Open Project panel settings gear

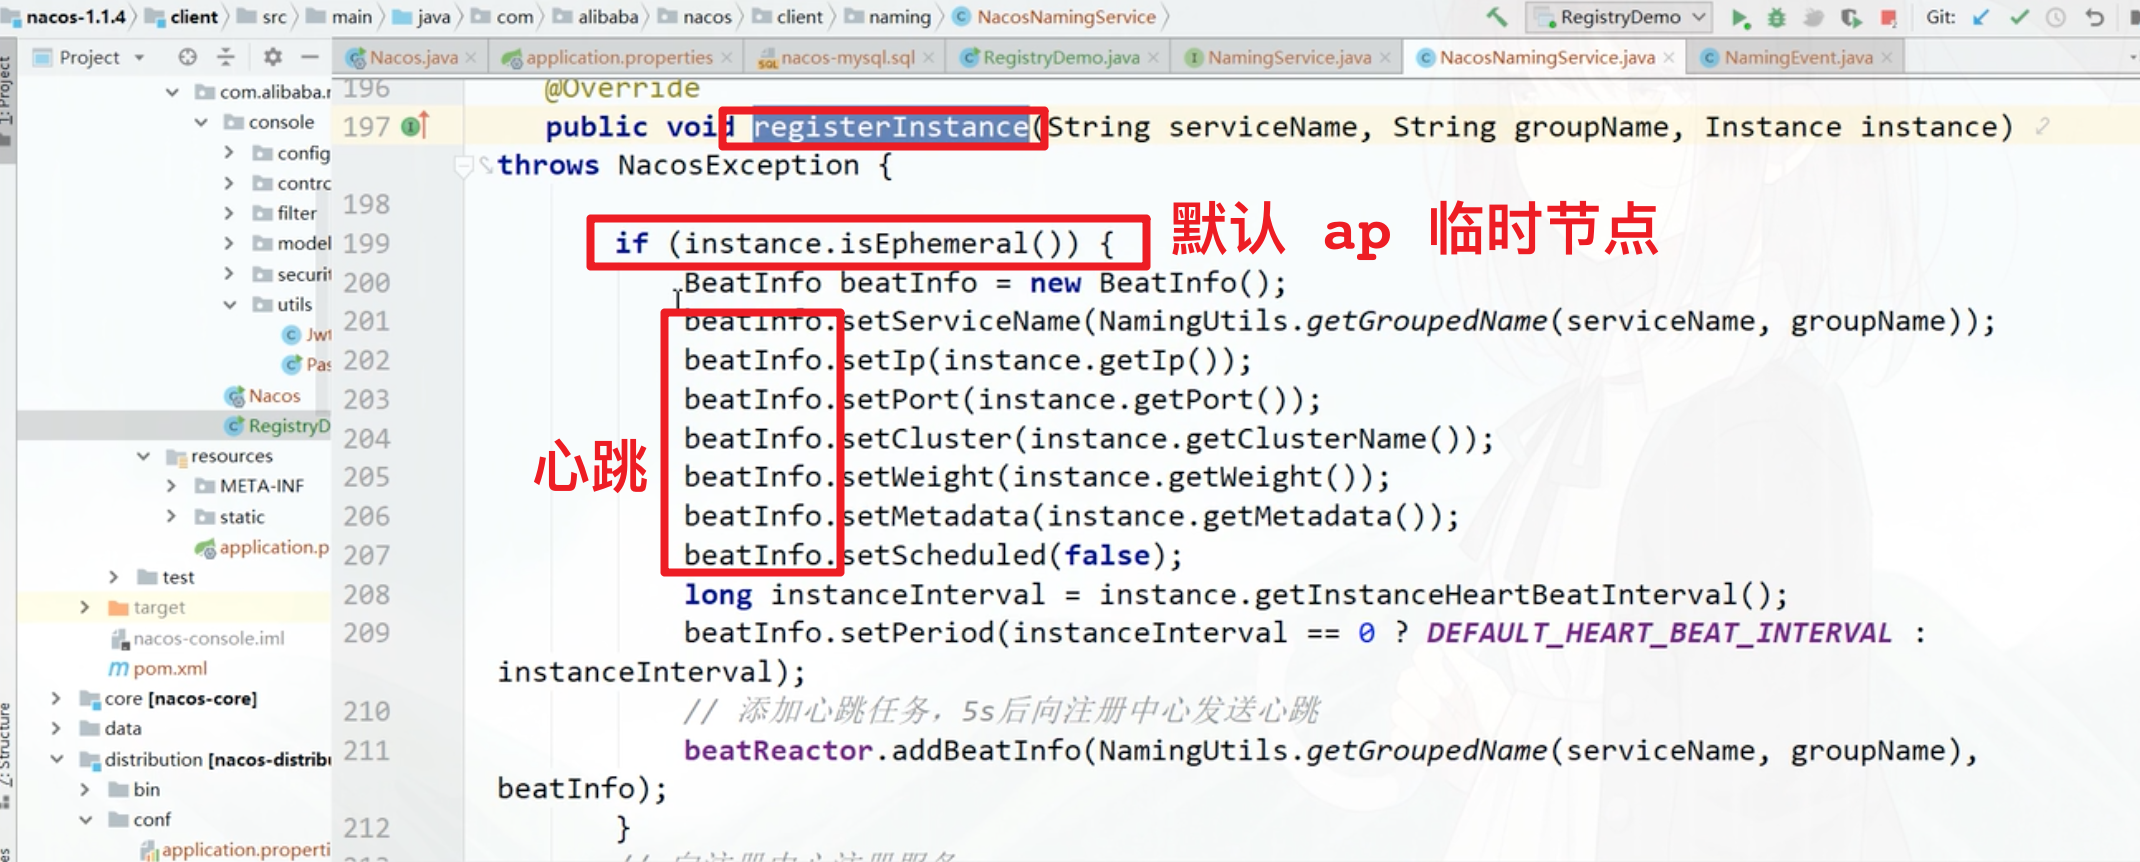tap(272, 57)
